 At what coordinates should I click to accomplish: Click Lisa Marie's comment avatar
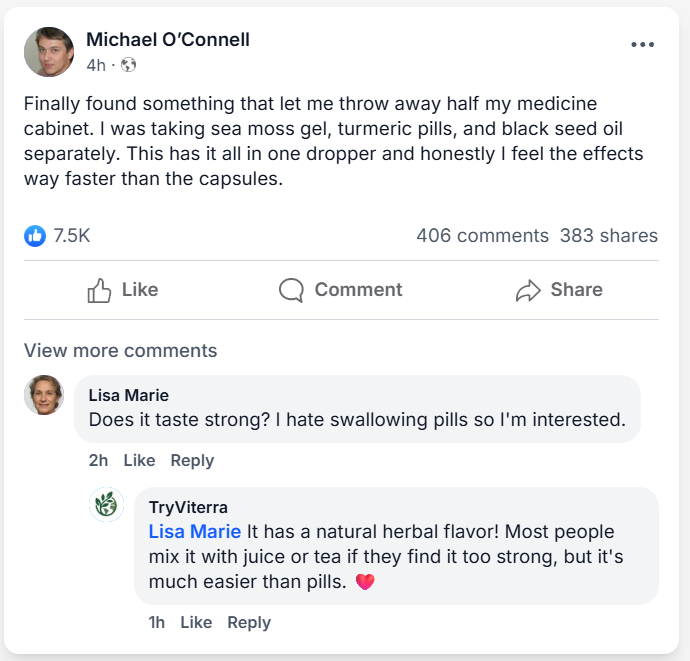(44, 395)
